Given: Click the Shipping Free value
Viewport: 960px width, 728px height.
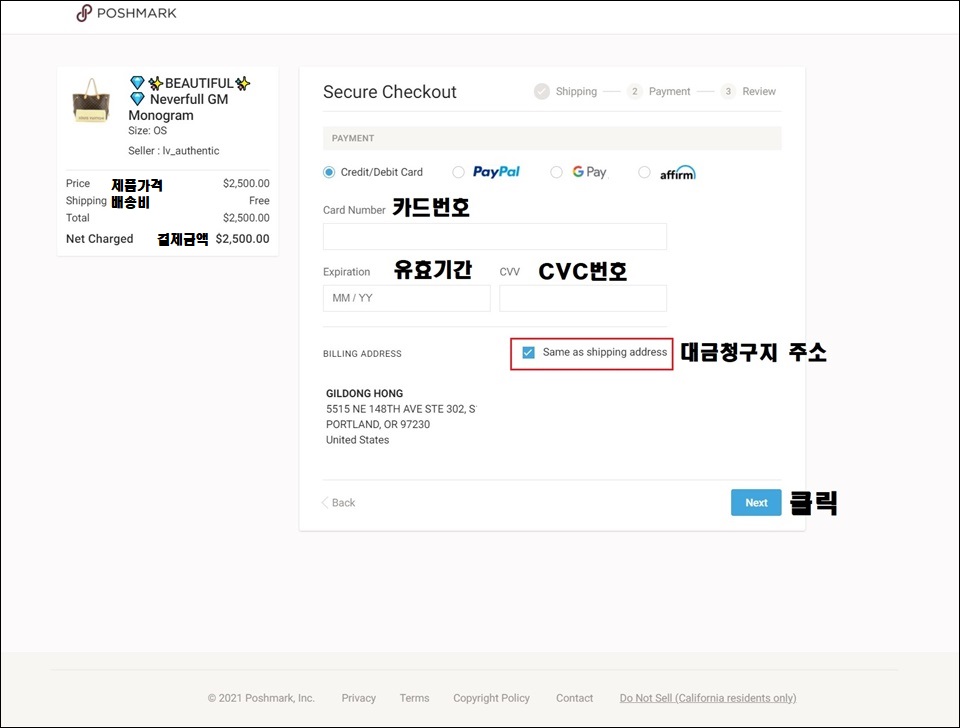Looking at the screenshot, I should point(259,201).
